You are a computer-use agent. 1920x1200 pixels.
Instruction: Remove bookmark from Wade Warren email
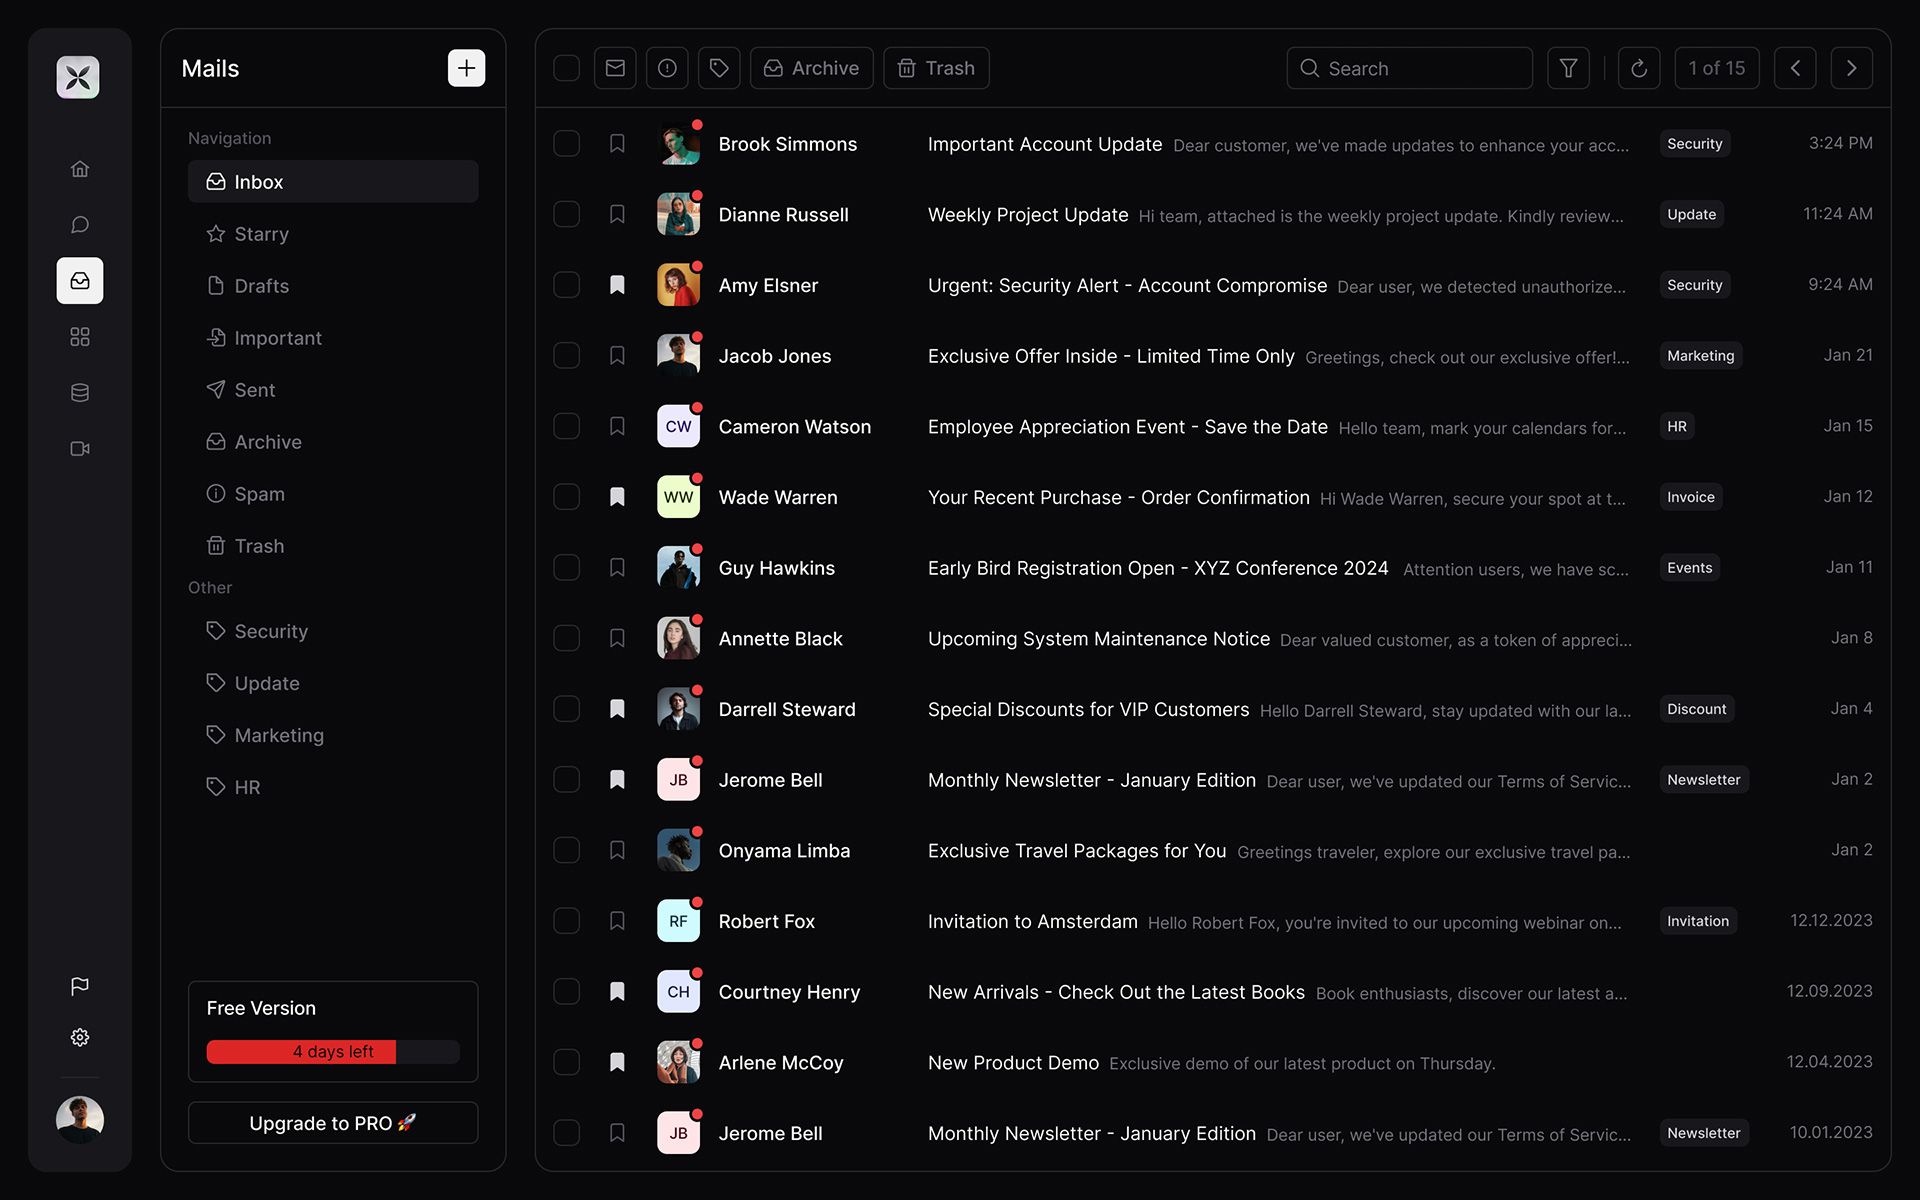point(617,497)
